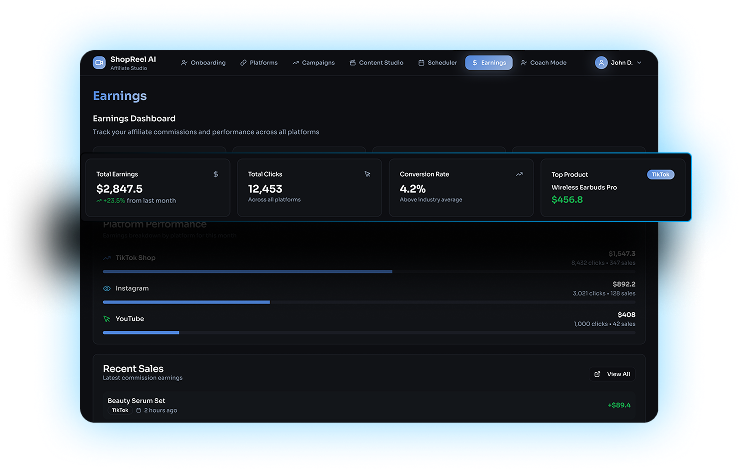Switch to the Platforms tab

[x=259, y=62]
